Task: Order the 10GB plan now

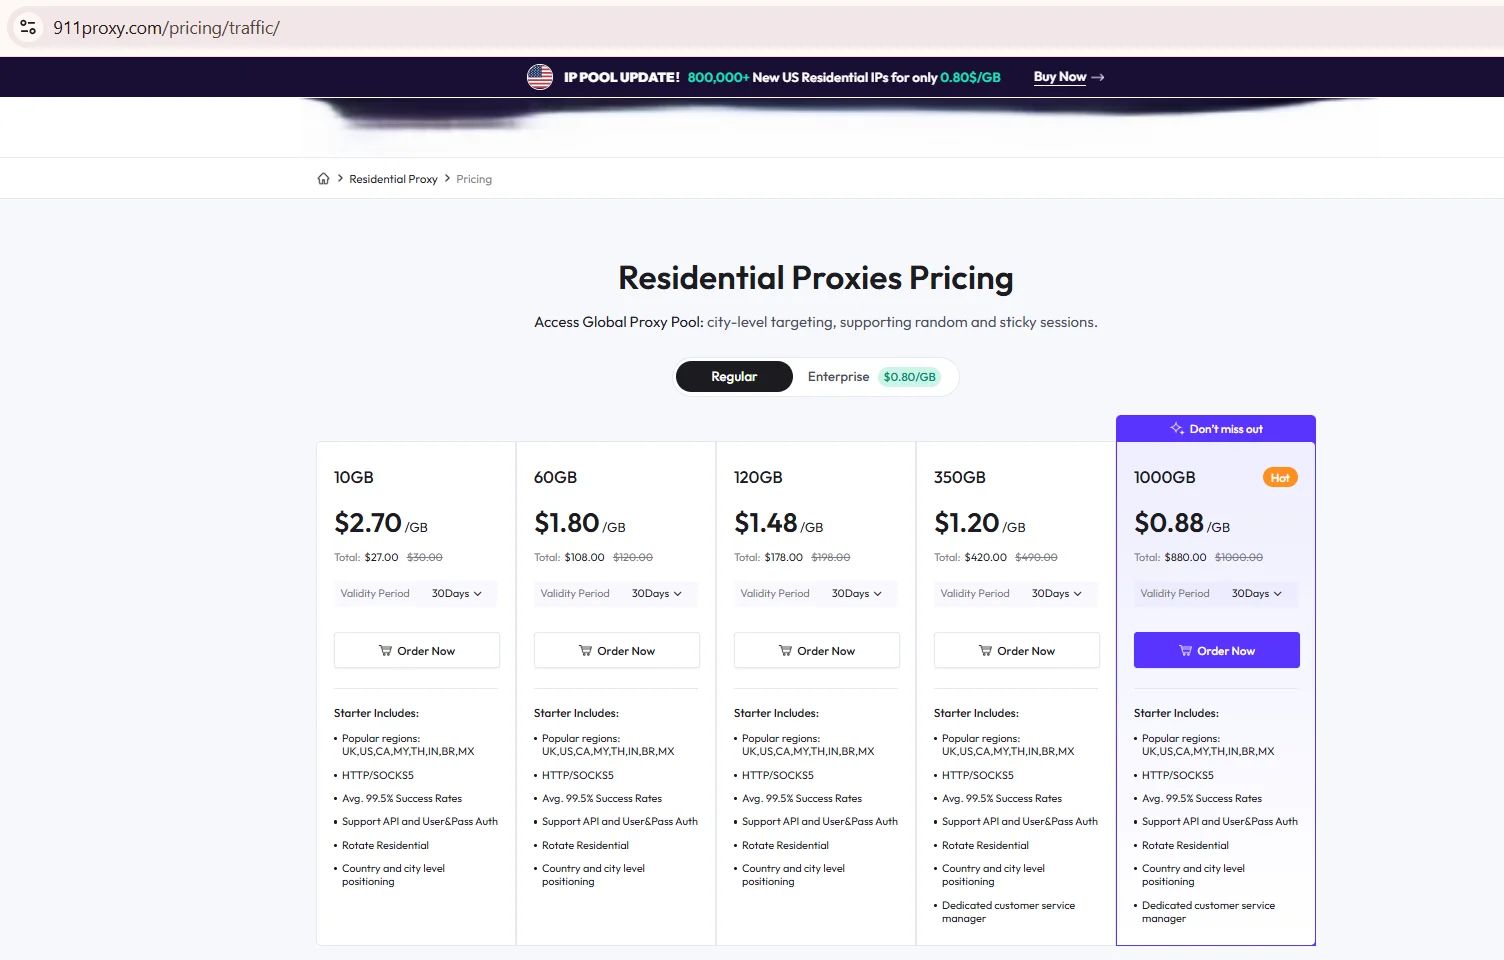Action: (417, 650)
